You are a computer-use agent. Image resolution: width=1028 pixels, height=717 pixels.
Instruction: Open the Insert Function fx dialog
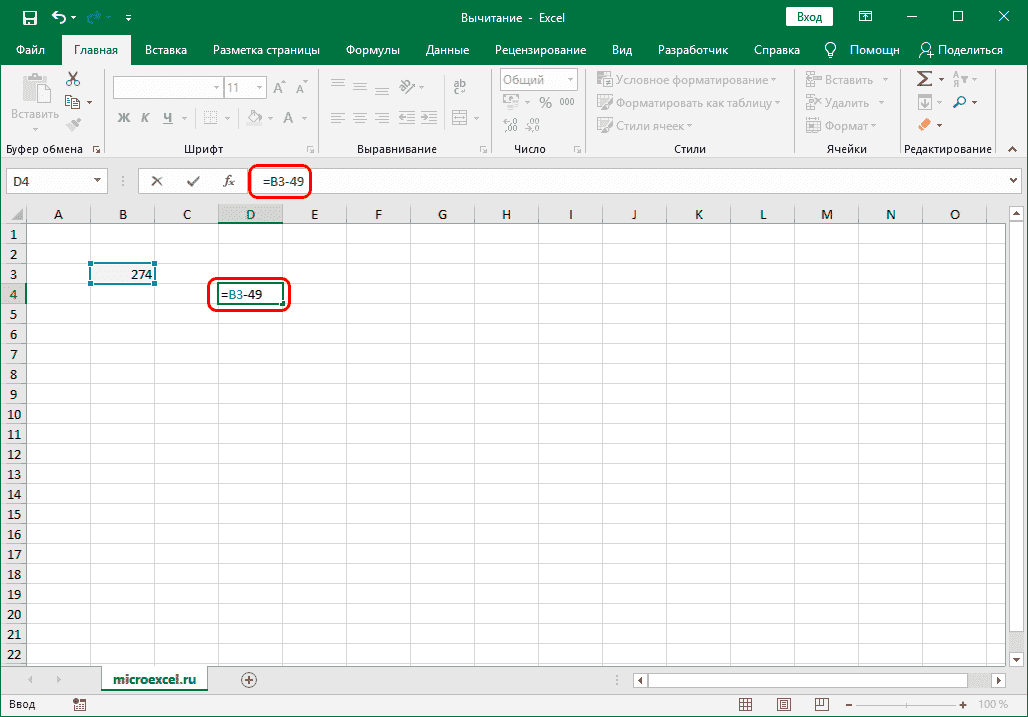229,181
